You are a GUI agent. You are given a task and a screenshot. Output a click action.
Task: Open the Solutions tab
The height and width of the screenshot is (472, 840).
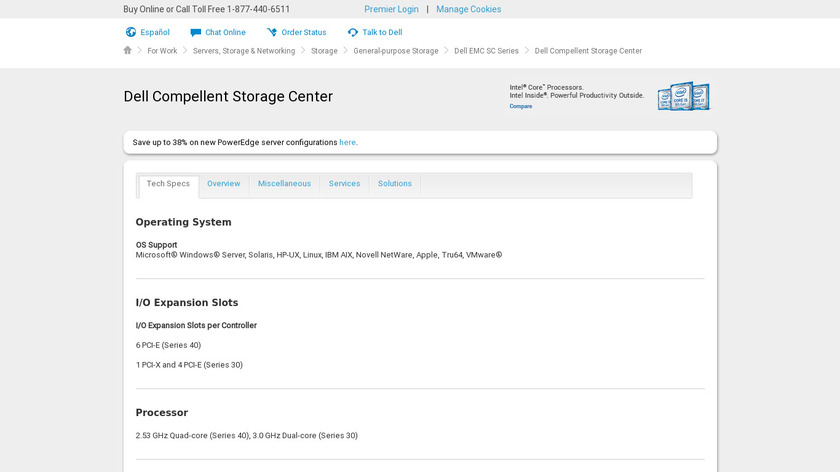395,184
